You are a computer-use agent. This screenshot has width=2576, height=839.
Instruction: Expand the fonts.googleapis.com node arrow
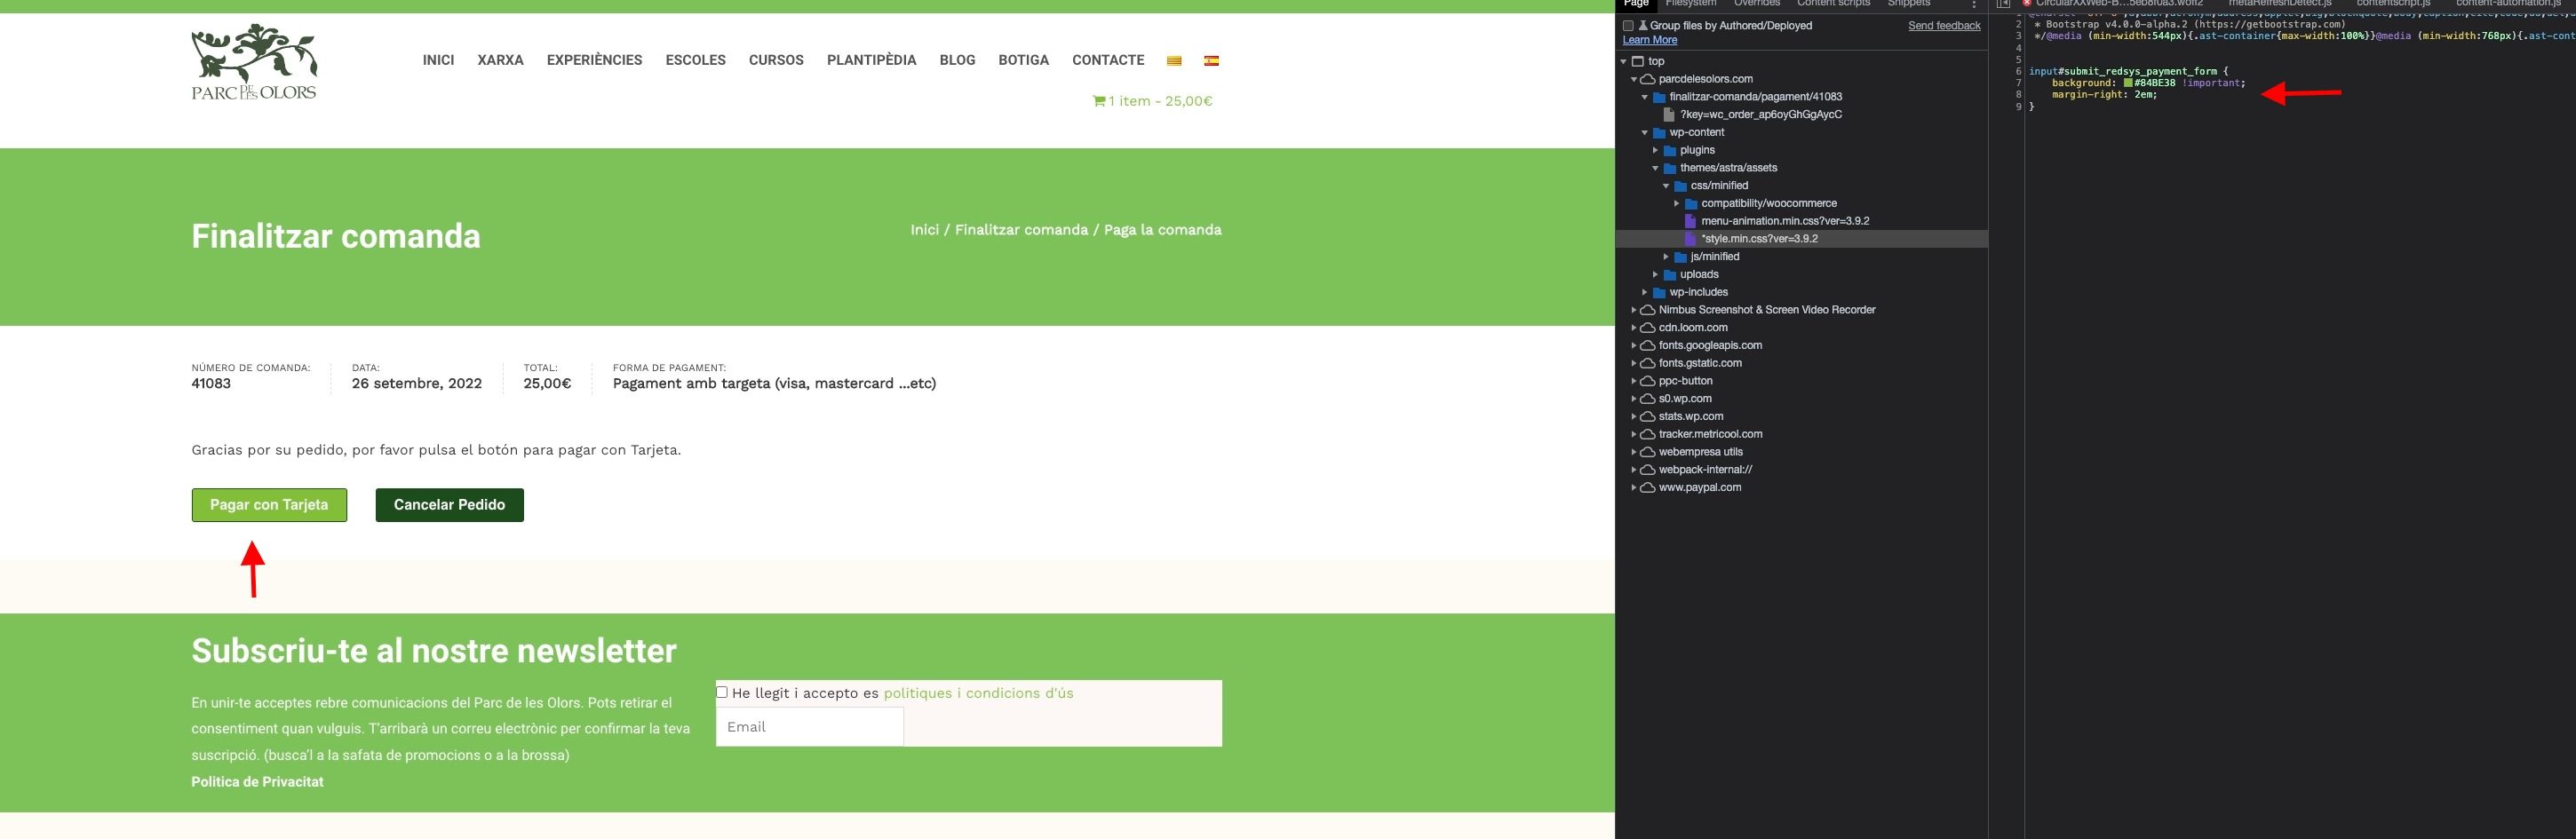(x=1634, y=346)
